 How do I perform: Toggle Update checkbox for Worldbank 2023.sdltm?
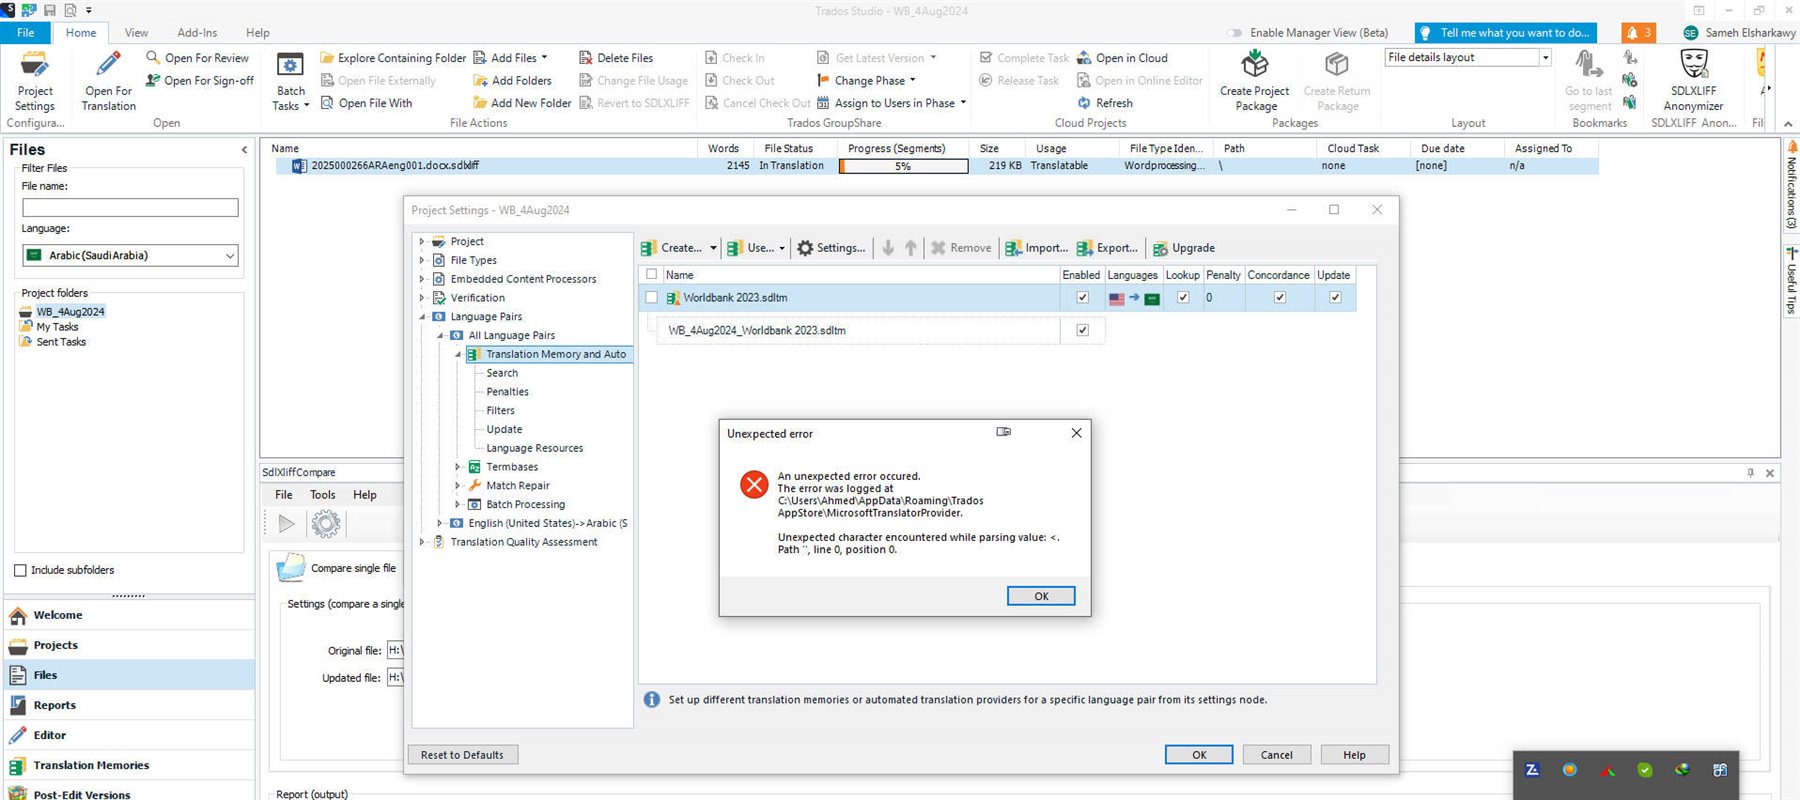pos(1335,298)
